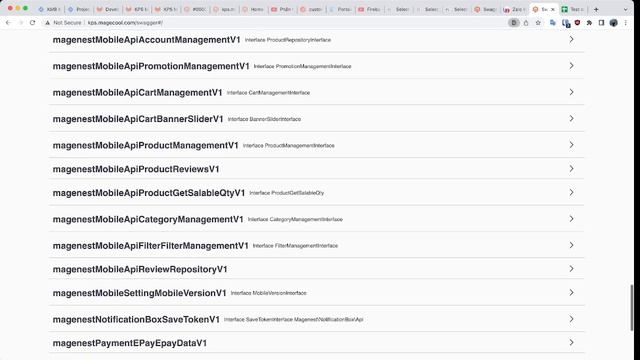The height and width of the screenshot is (360, 640).
Task: Reload the swagger page
Action: 33,23
